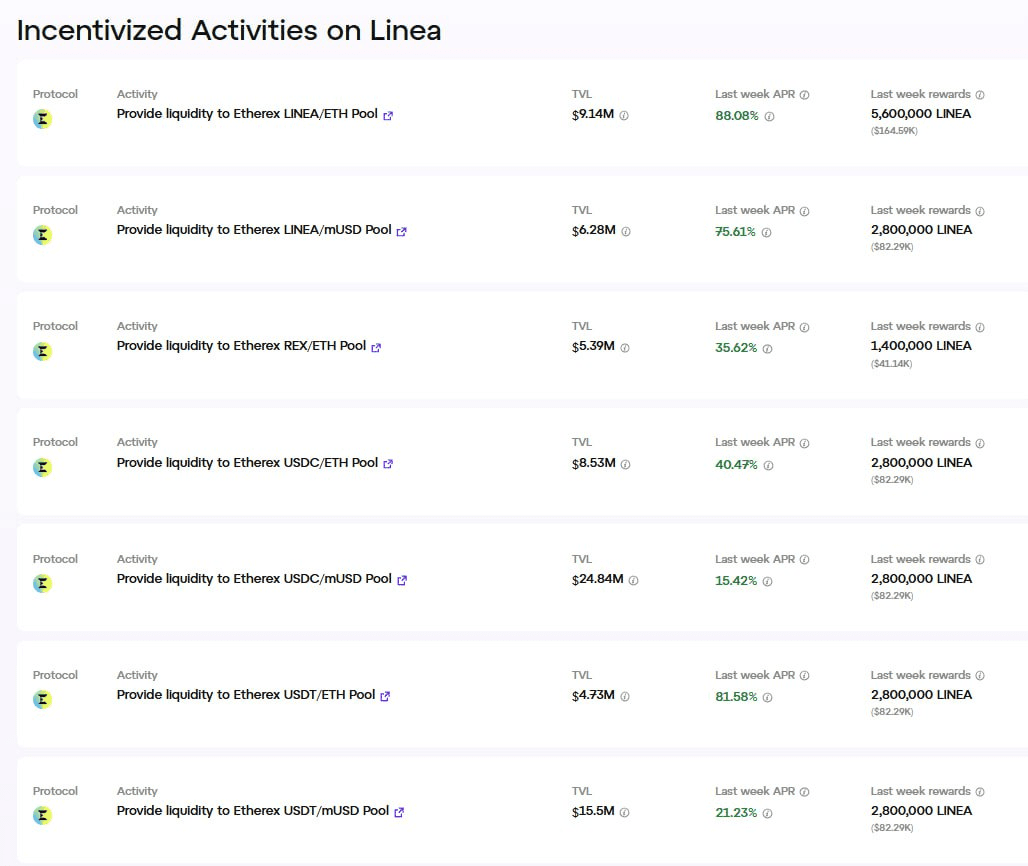Click Last week rewards header info icon in USDT/ETH row
The width and height of the screenshot is (1028, 866).
pyautogui.click(x=980, y=676)
